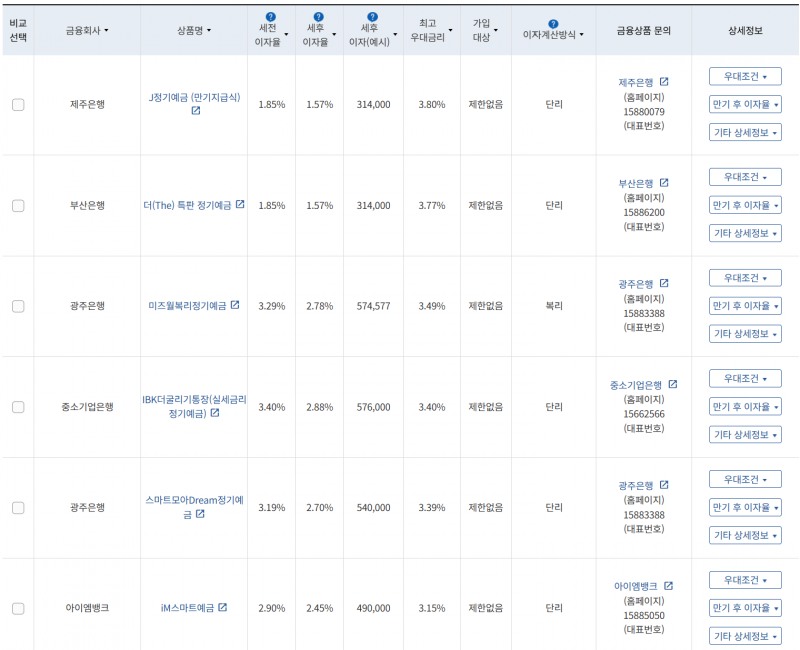Click external link icon beside 부산은행 homepage
This screenshot has width=800, height=650.
(664, 183)
